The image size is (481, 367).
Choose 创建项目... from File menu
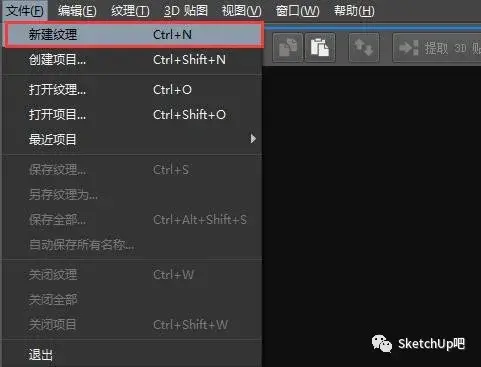coord(132,60)
